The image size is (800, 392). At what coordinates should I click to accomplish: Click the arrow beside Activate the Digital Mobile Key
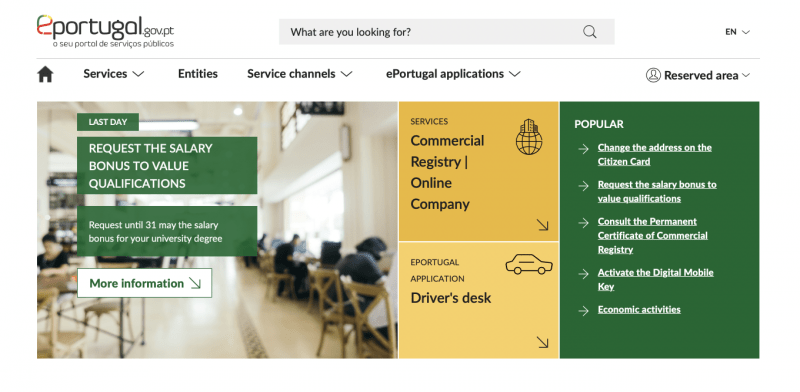click(x=583, y=274)
